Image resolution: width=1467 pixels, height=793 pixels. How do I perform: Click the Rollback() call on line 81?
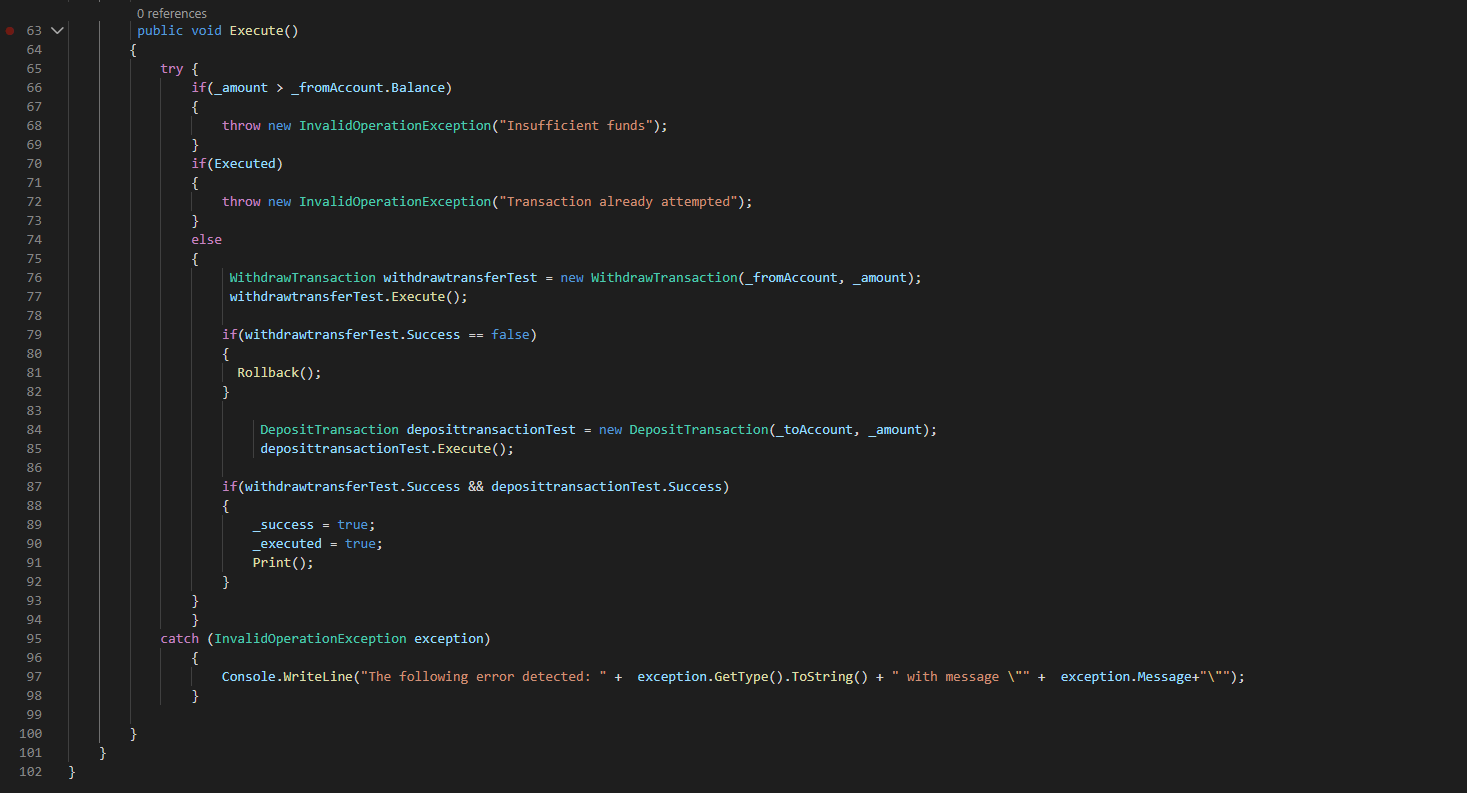tap(277, 372)
